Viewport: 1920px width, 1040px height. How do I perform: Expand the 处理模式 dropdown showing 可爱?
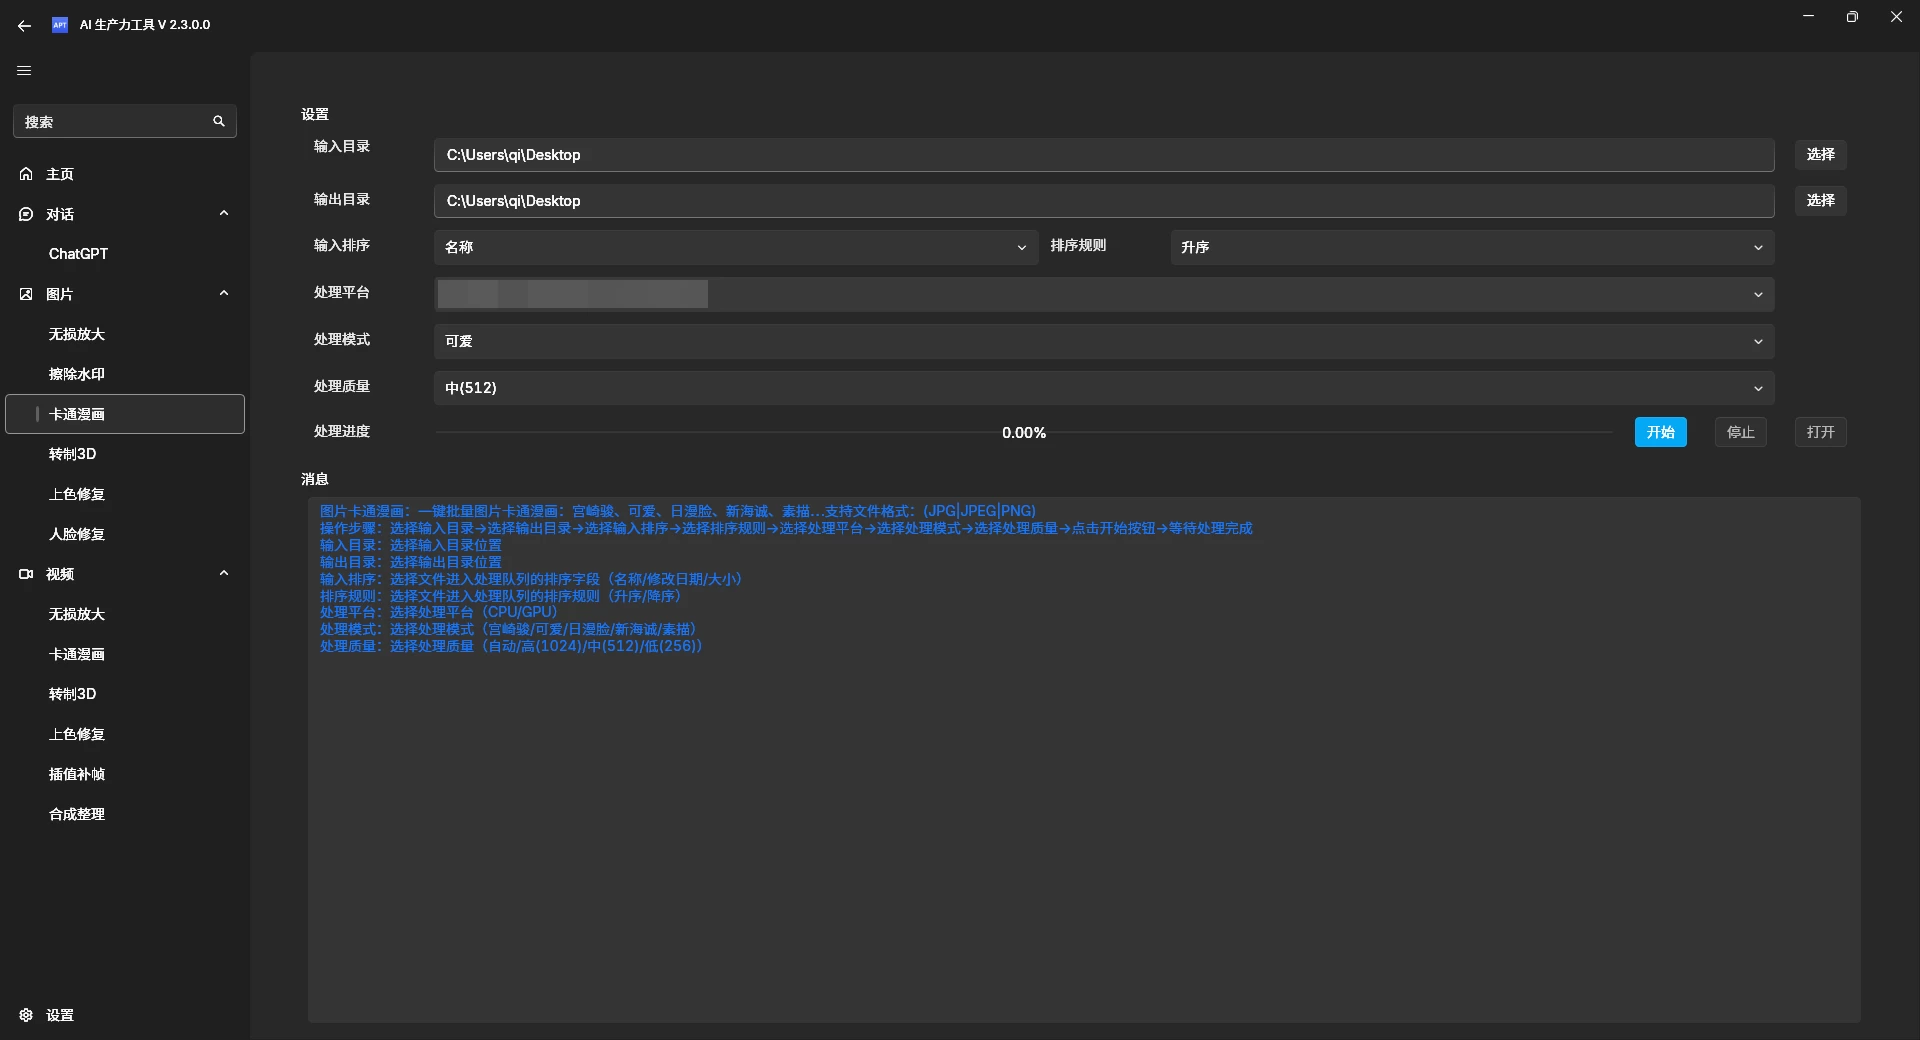[1103, 341]
